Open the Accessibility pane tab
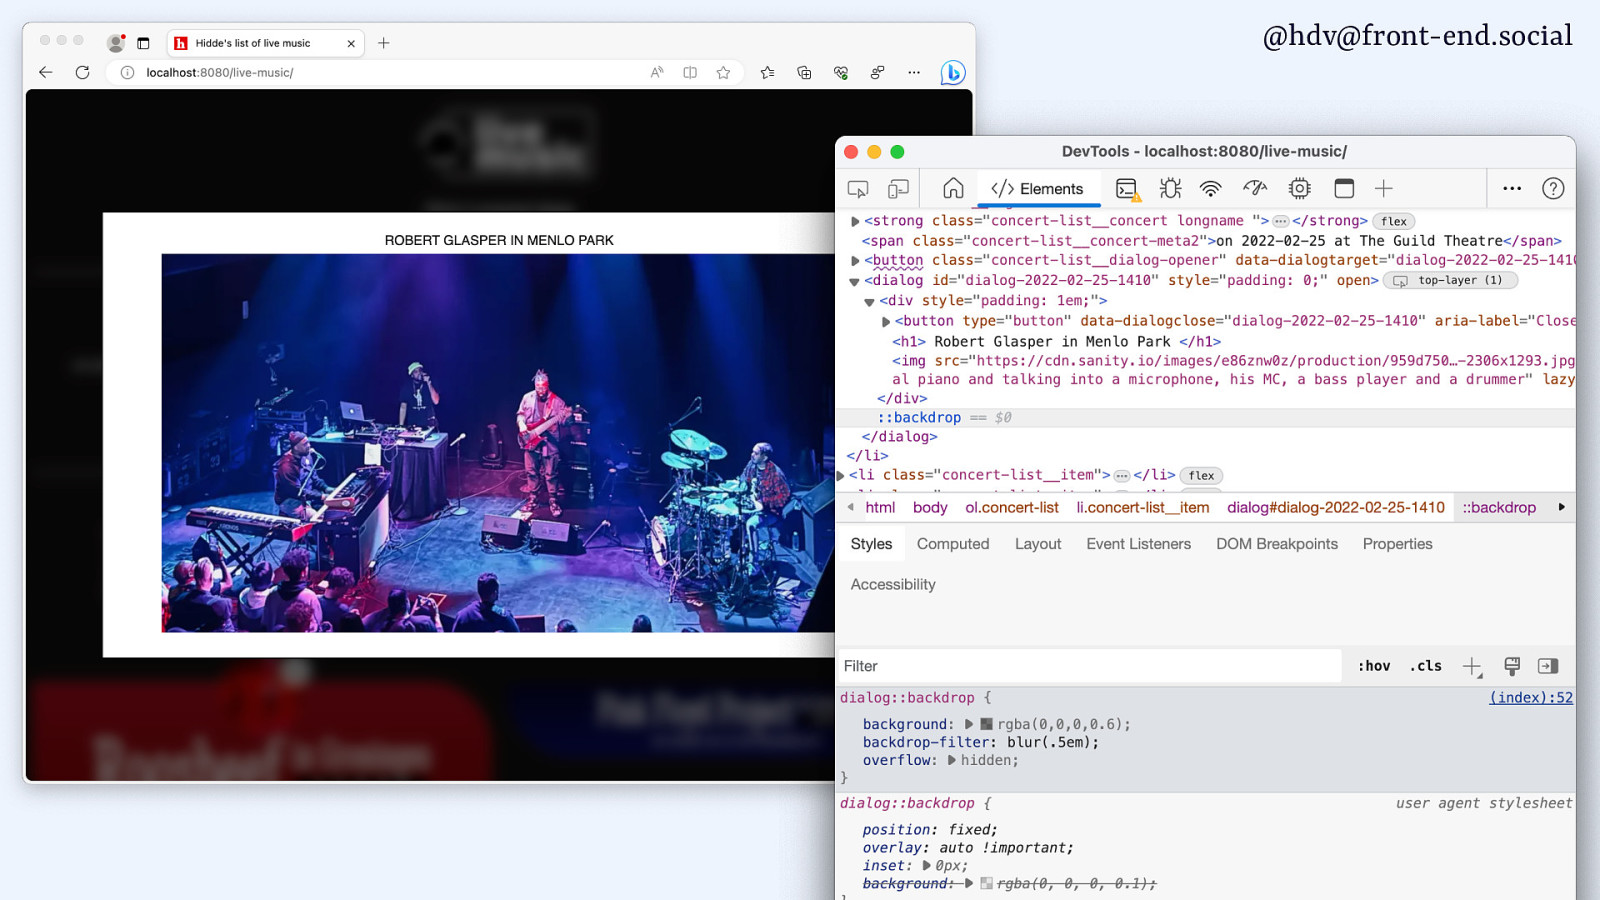Viewport: 1600px width, 900px height. 893,585
